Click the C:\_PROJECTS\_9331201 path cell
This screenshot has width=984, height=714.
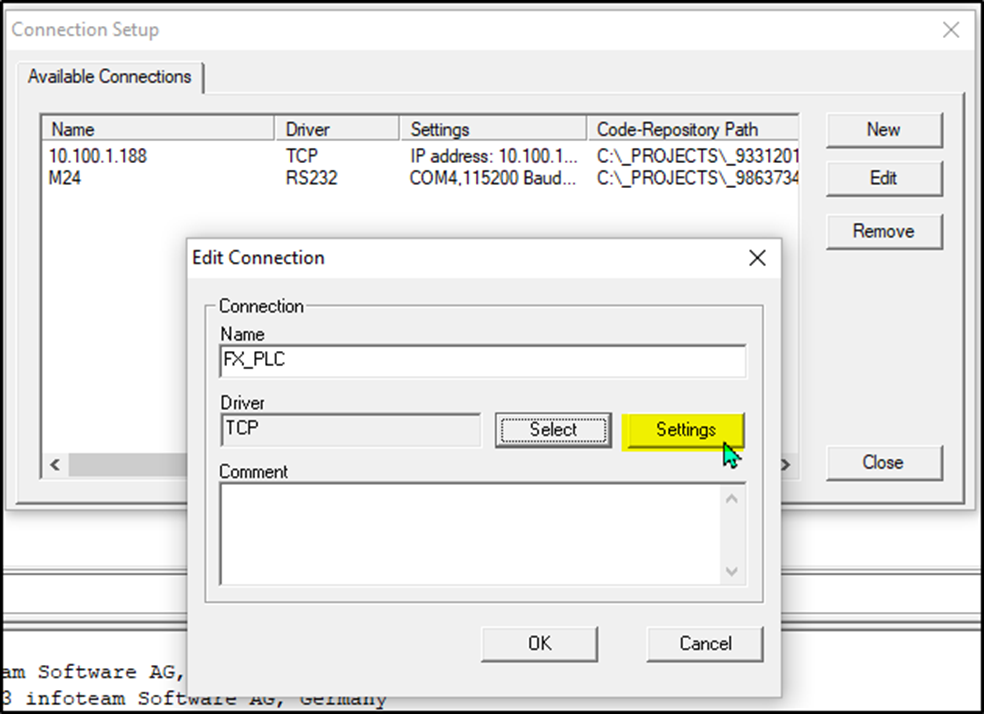(x=697, y=156)
